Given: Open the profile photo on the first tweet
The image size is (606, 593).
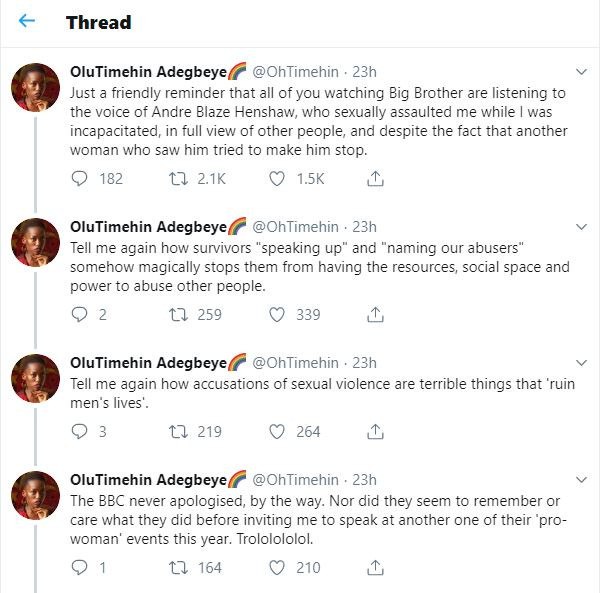Looking at the screenshot, I should pyautogui.click(x=35, y=88).
